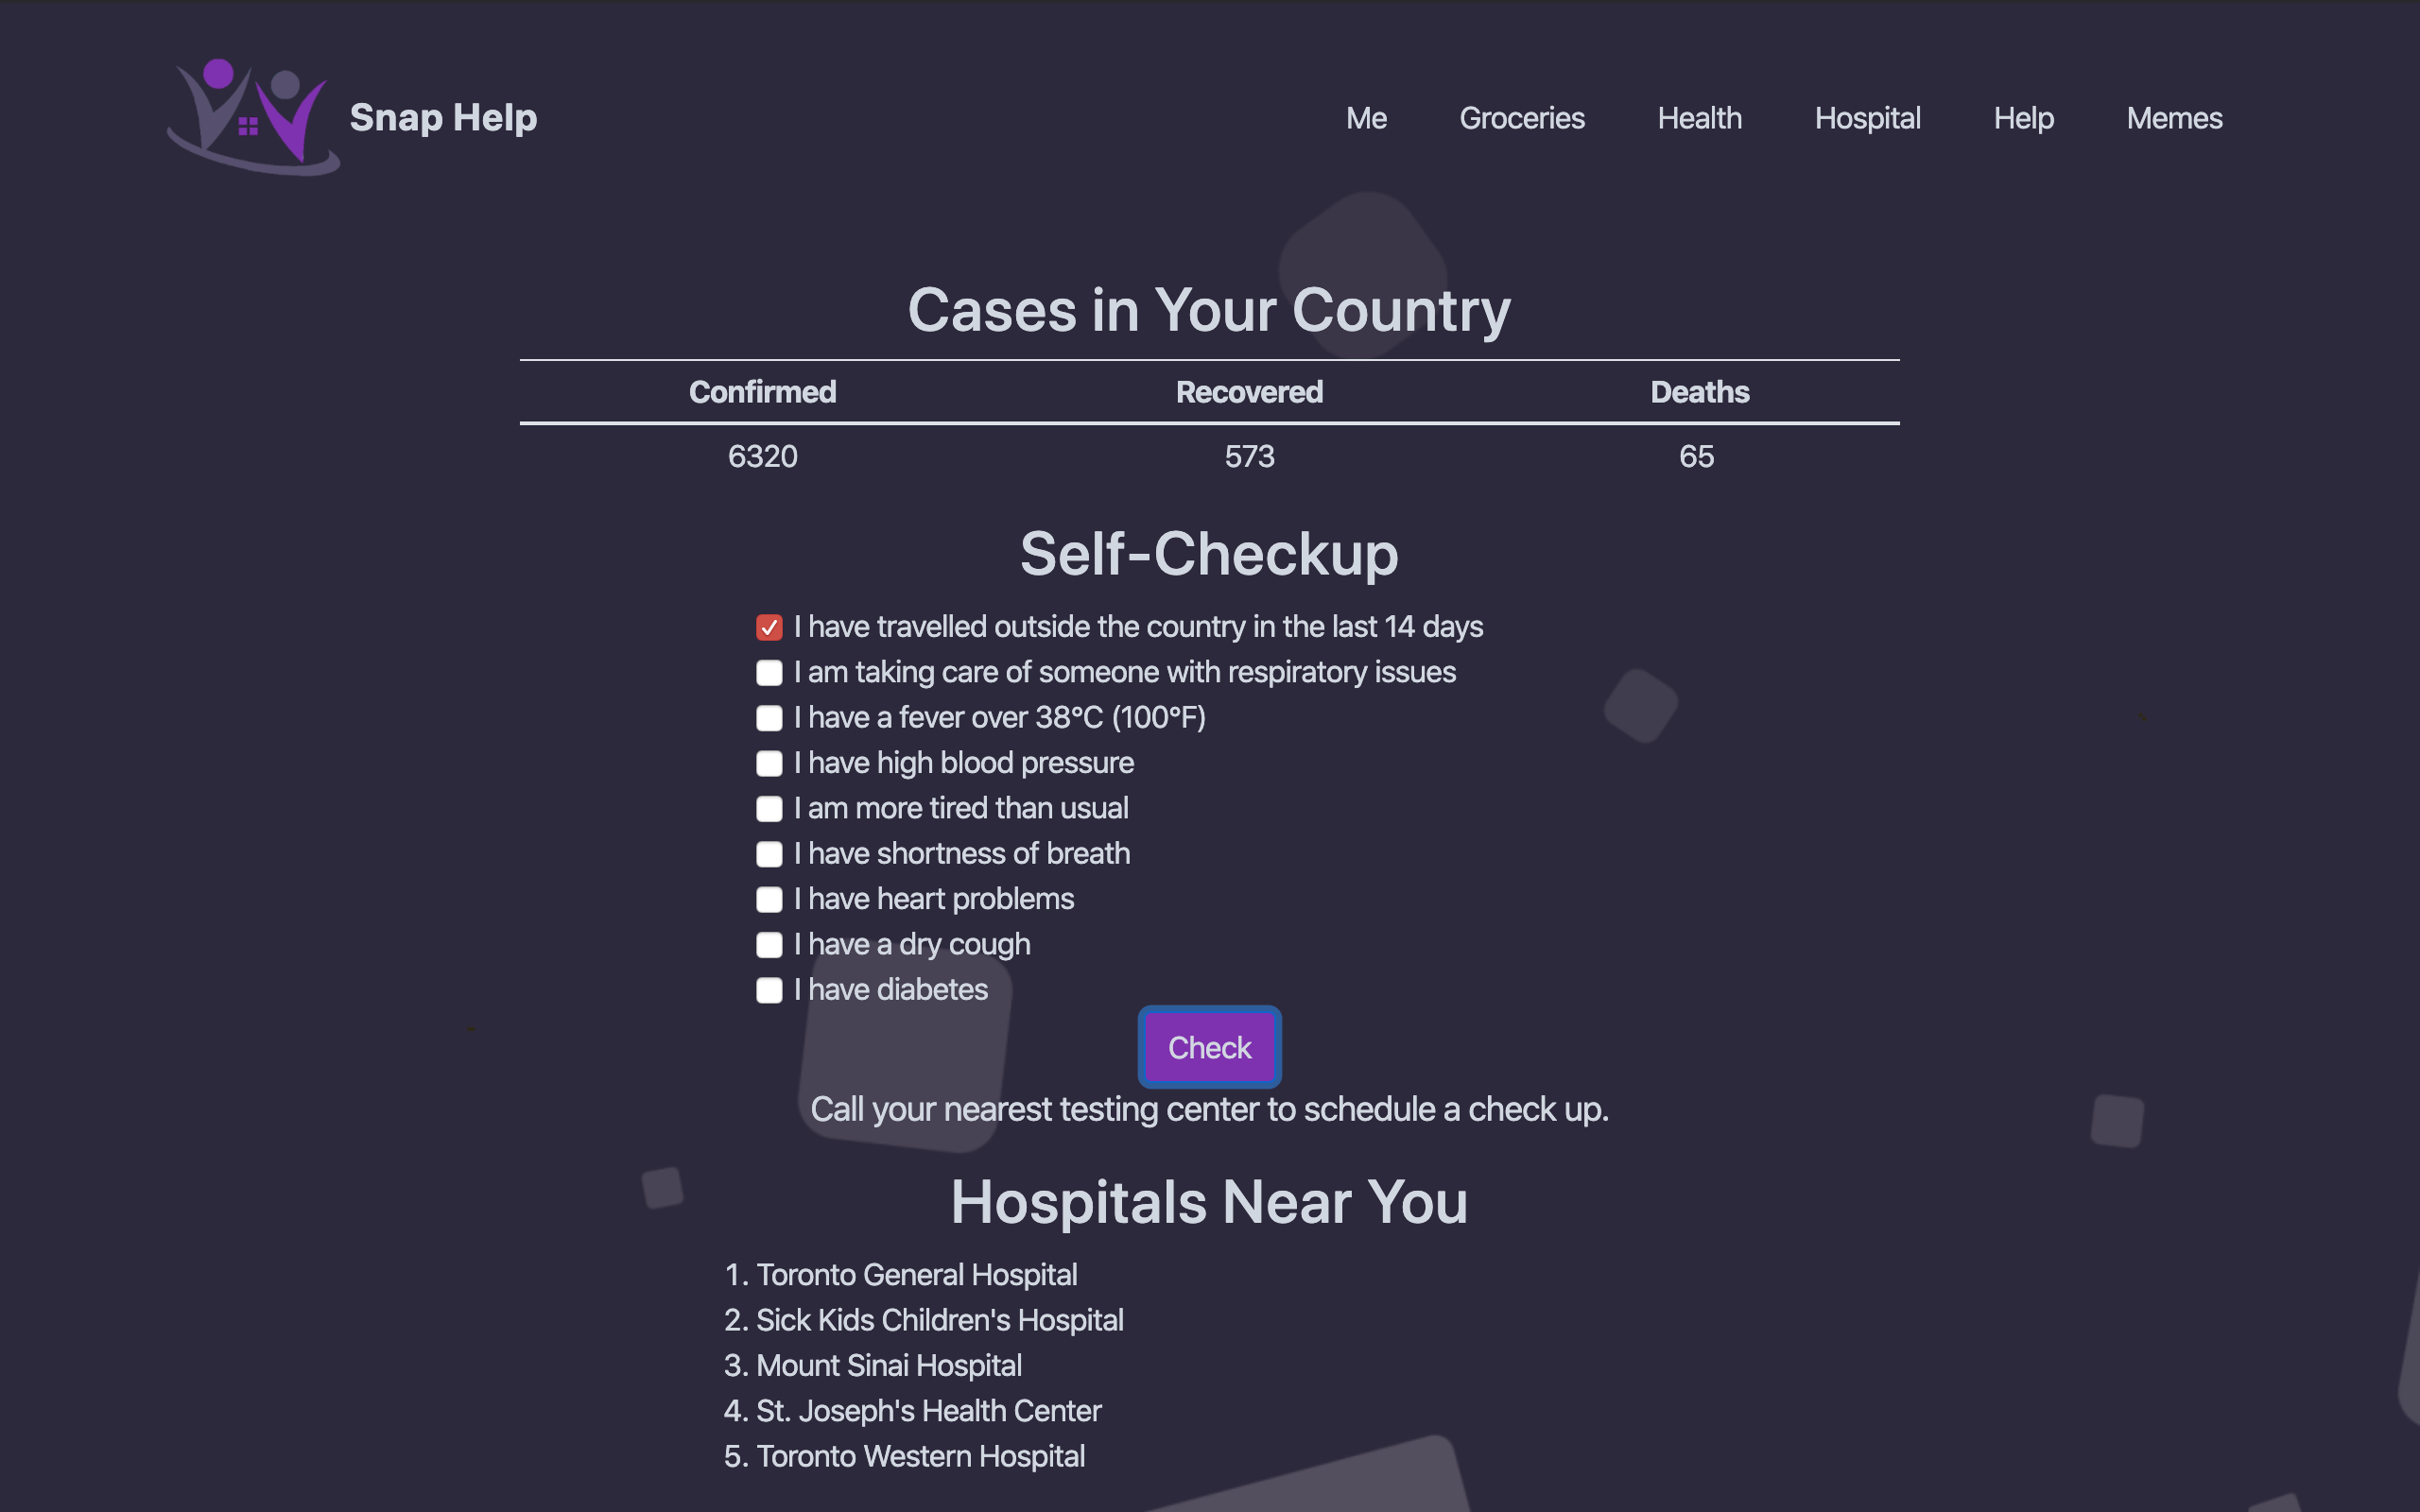Viewport: 2420px width, 1512px height.
Task: Mark the dry cough checkbox
Action: click(x=769, y=945)
